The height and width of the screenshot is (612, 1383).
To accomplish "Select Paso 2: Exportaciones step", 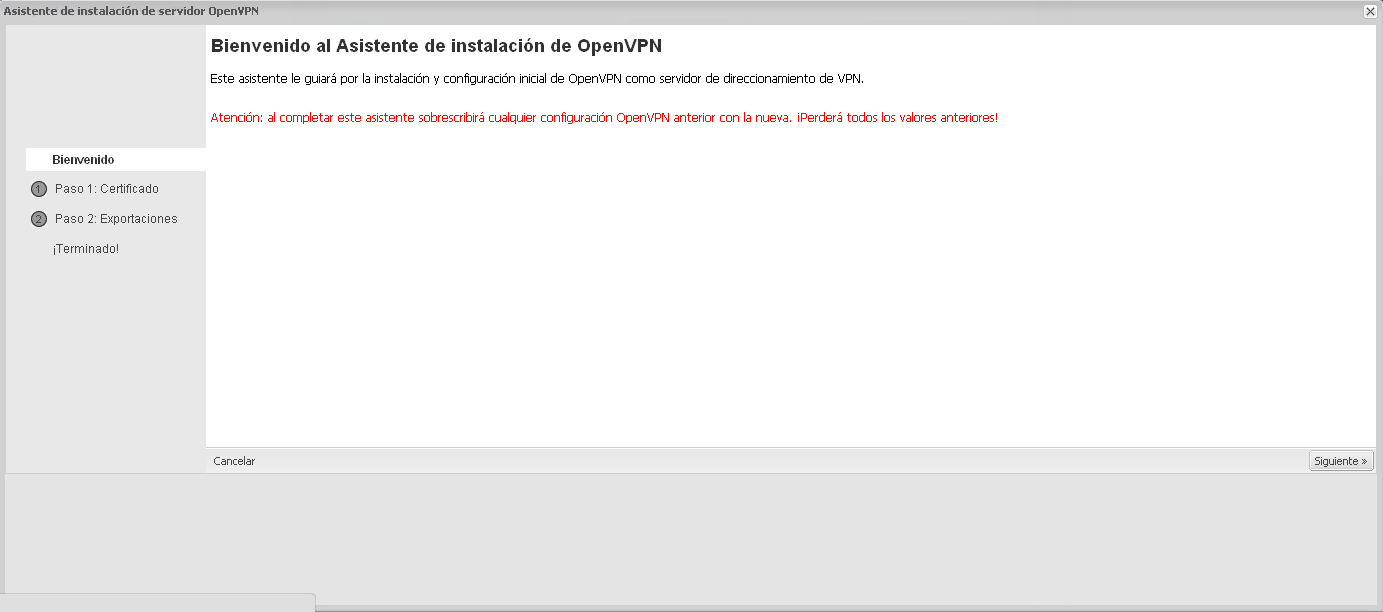I will 116,219.
